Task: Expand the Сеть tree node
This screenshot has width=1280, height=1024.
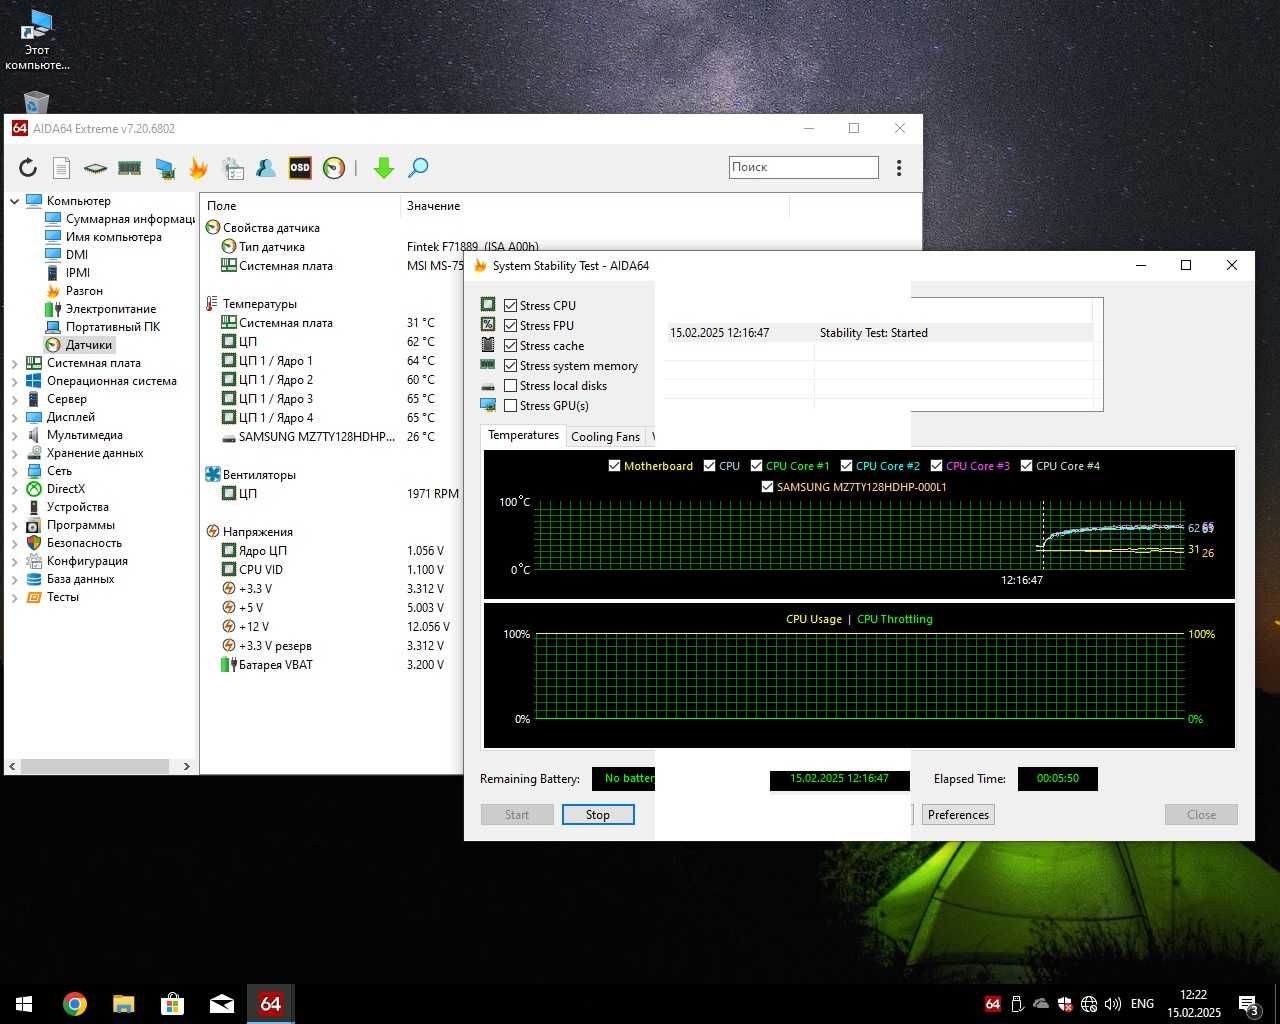Action: [15, 471]
